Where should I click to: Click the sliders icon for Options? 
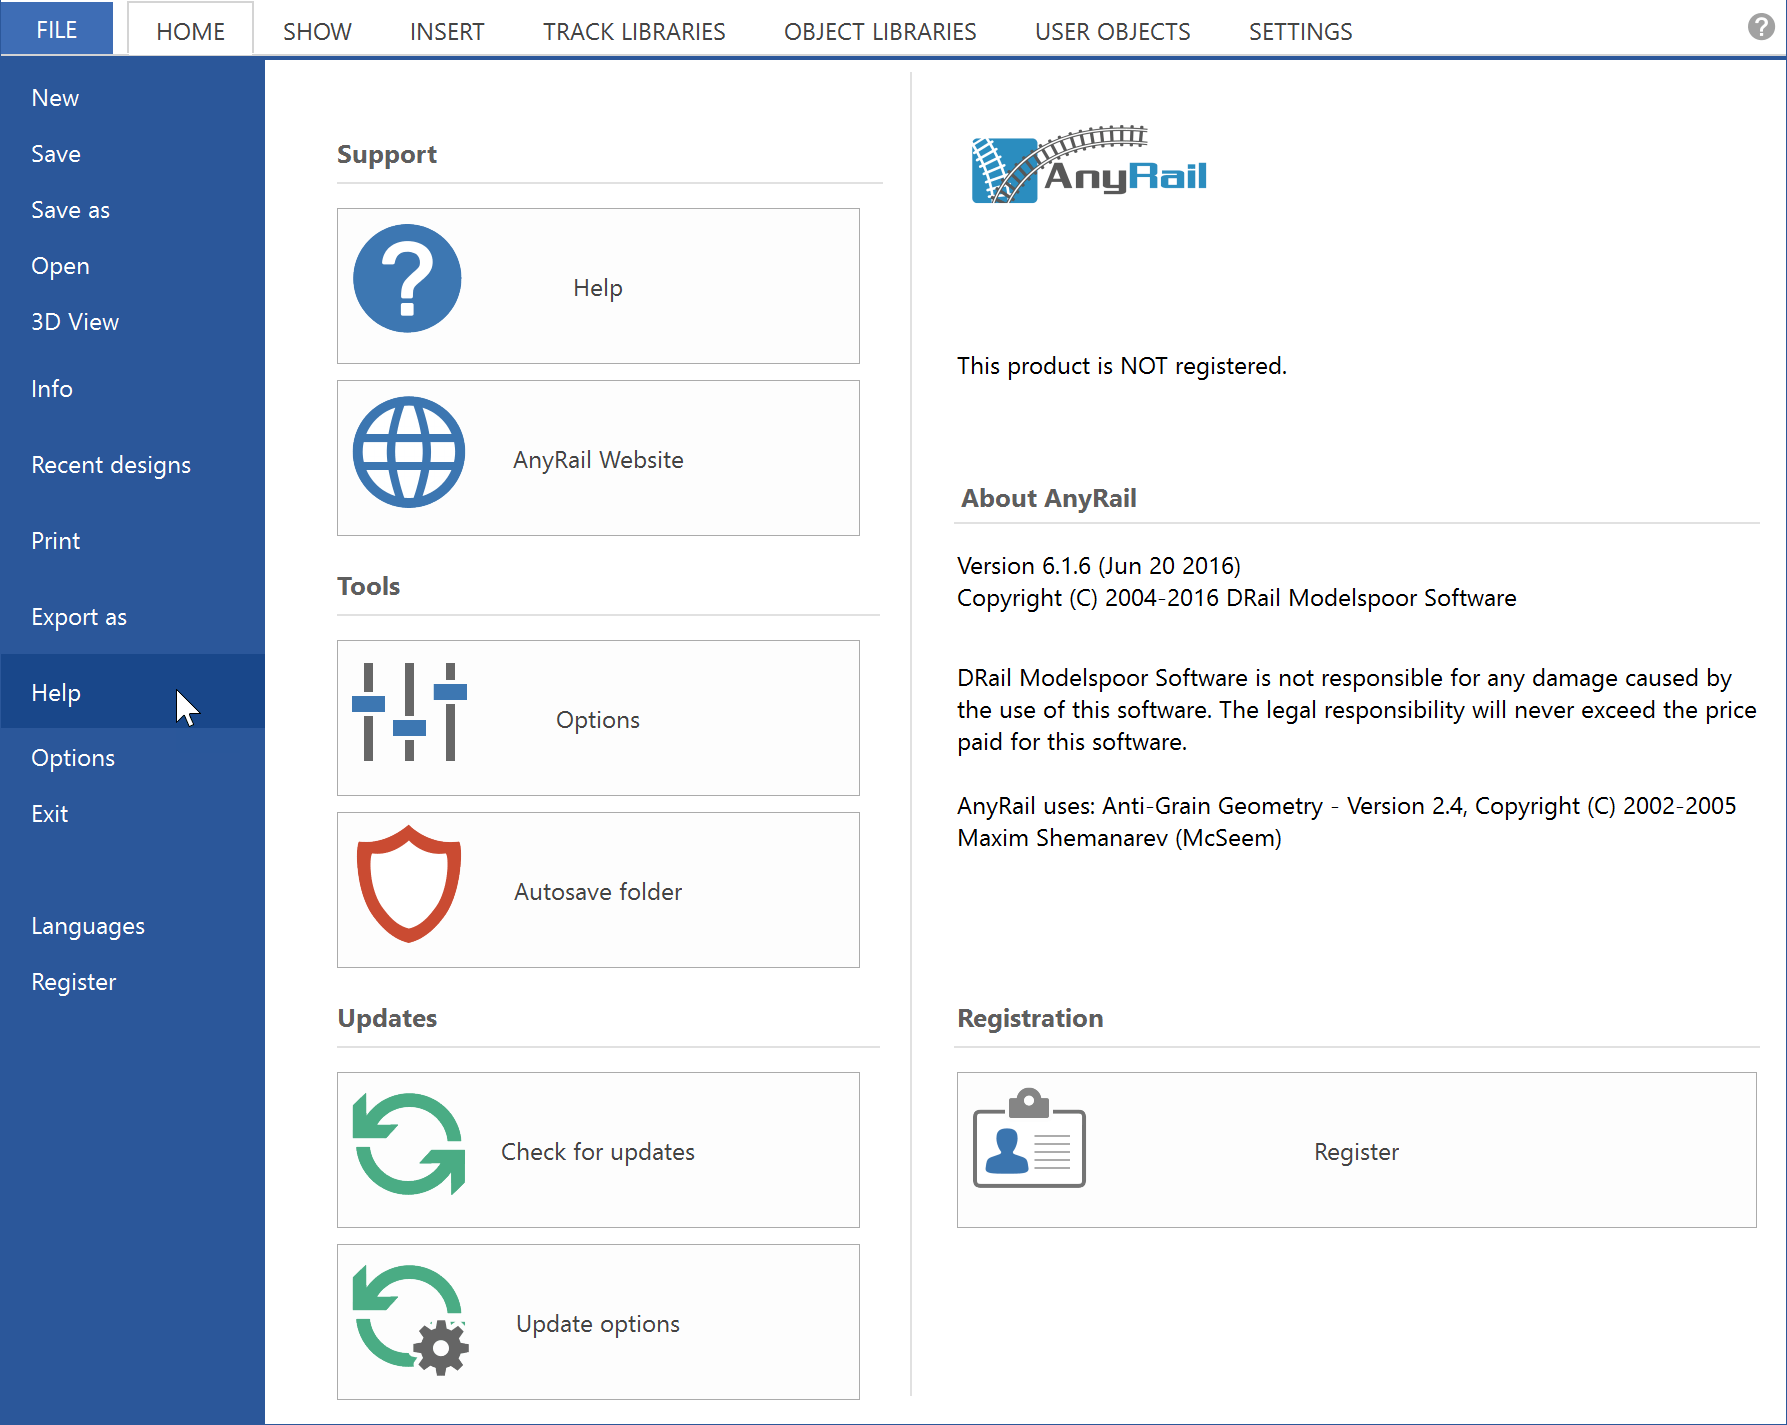coord(409,712)
